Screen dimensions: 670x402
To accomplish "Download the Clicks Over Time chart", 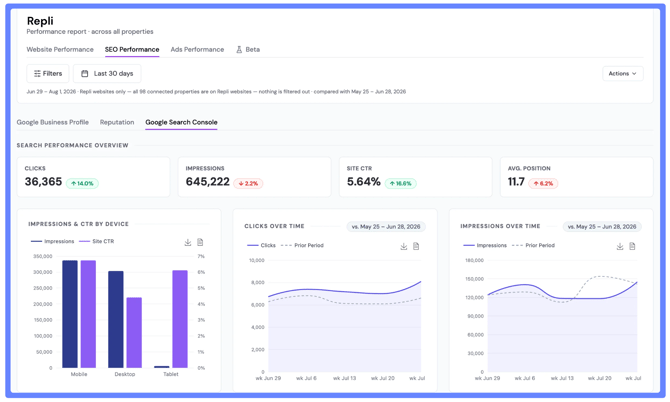I will 403,246.
